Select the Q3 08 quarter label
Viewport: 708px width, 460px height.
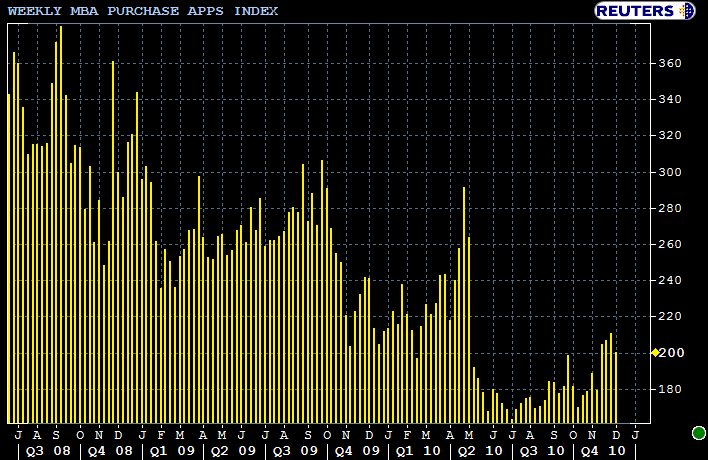49,450
